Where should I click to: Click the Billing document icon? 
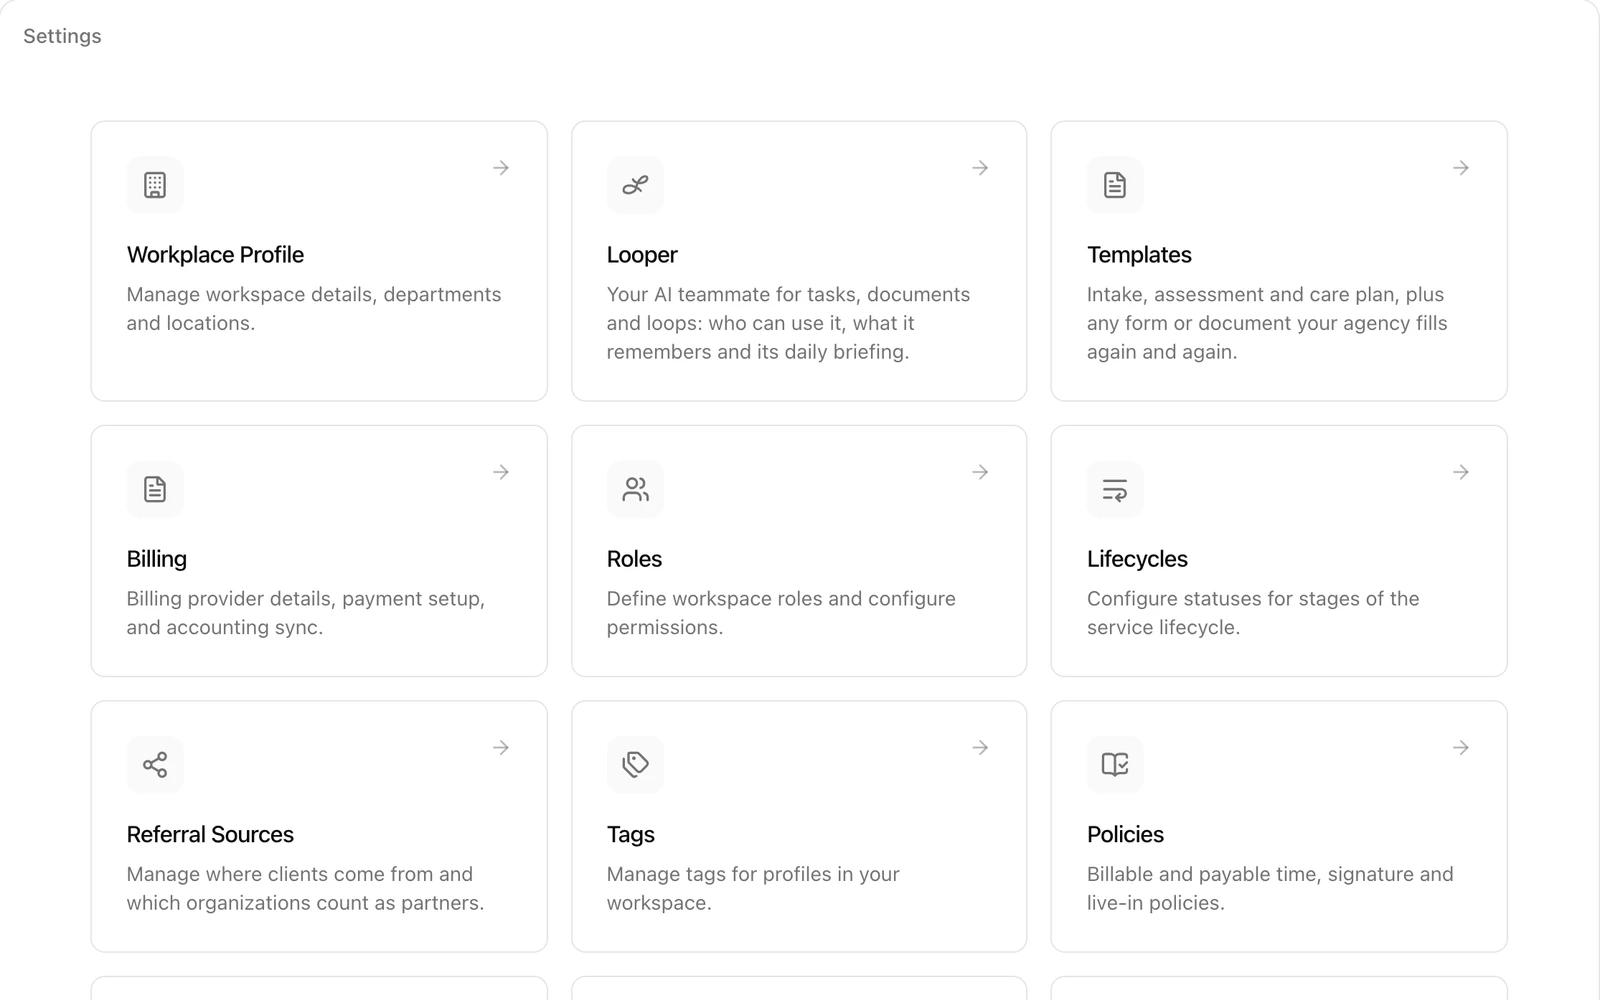[155, 489]
